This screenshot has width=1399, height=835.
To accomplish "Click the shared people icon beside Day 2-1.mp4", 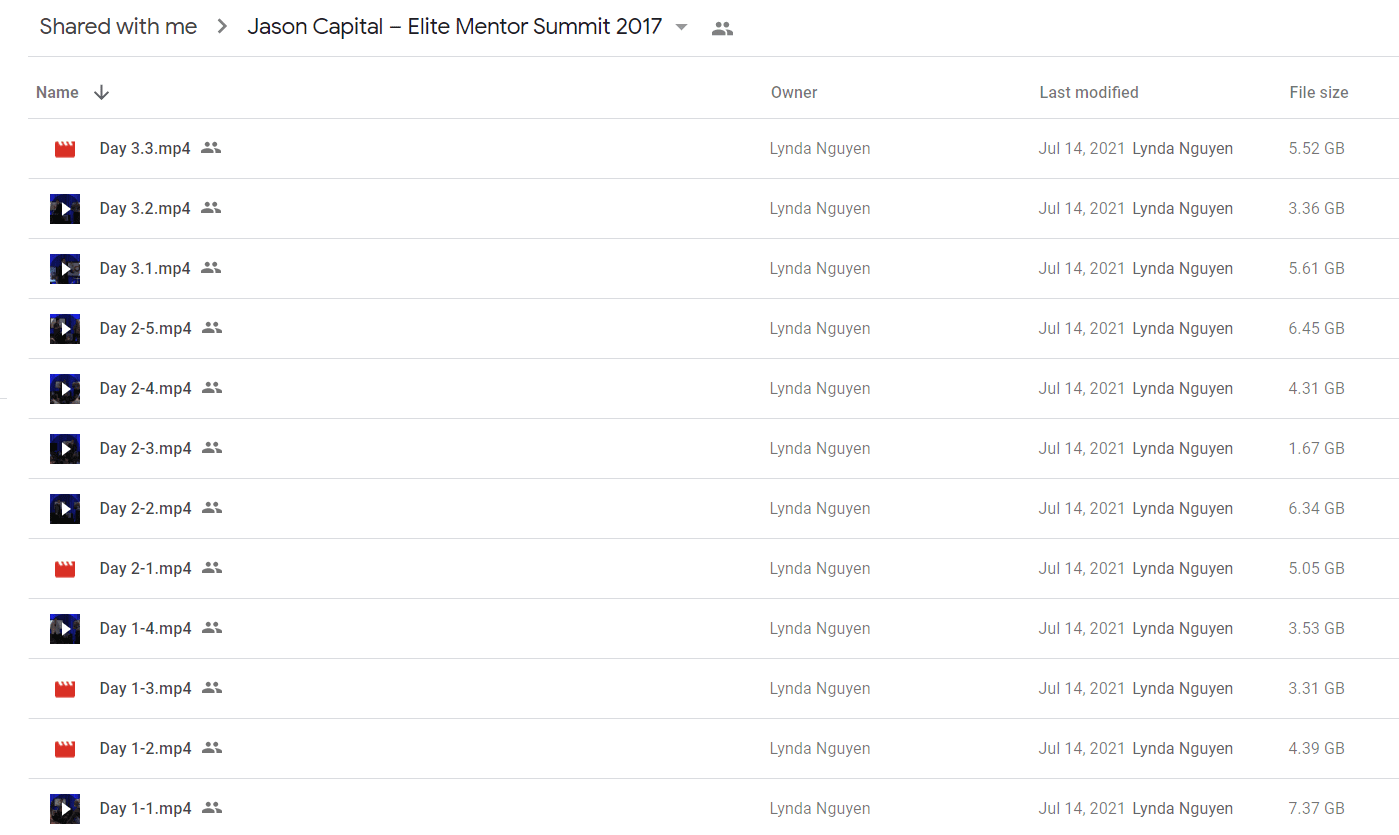I will (211, 568).
